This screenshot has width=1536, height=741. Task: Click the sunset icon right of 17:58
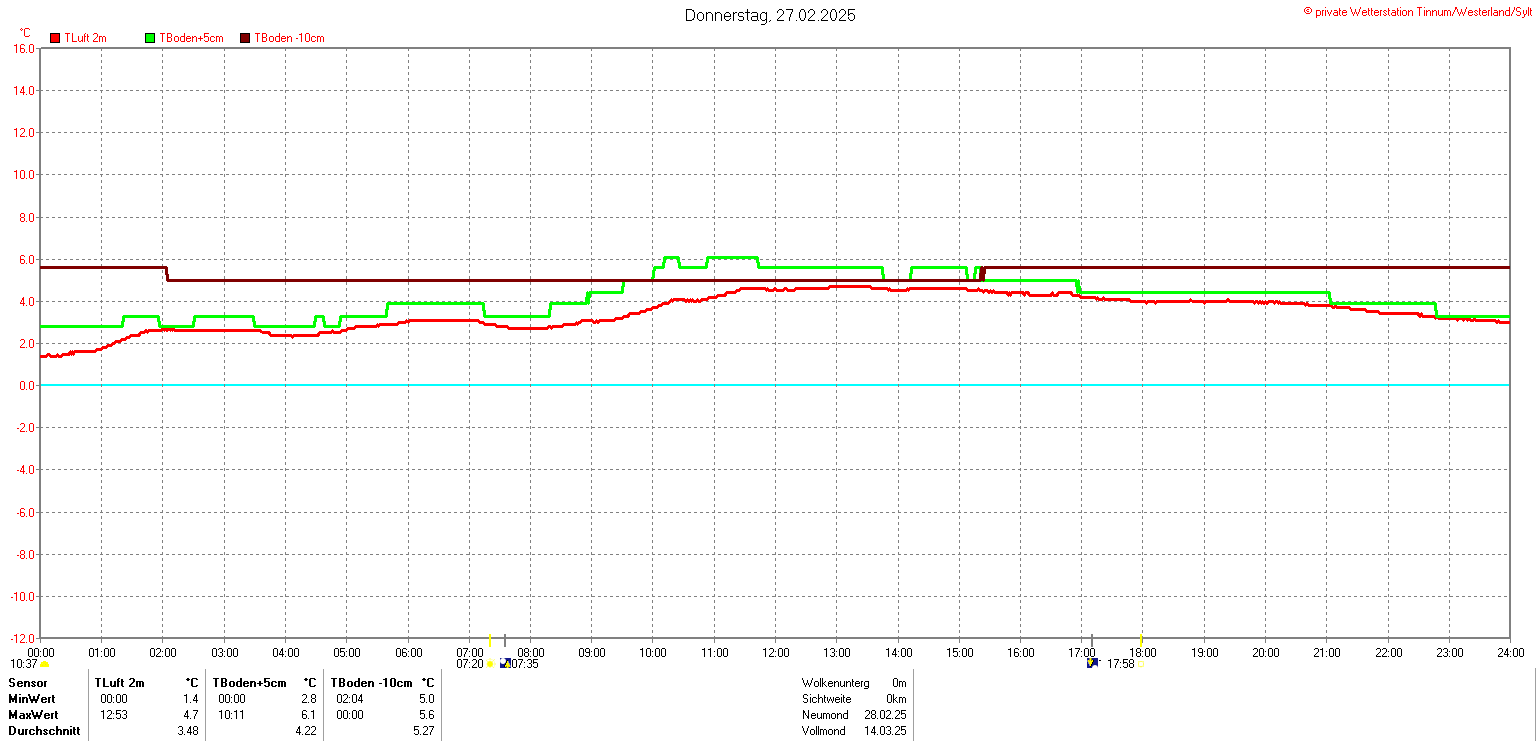click(x=1140, y=664)
